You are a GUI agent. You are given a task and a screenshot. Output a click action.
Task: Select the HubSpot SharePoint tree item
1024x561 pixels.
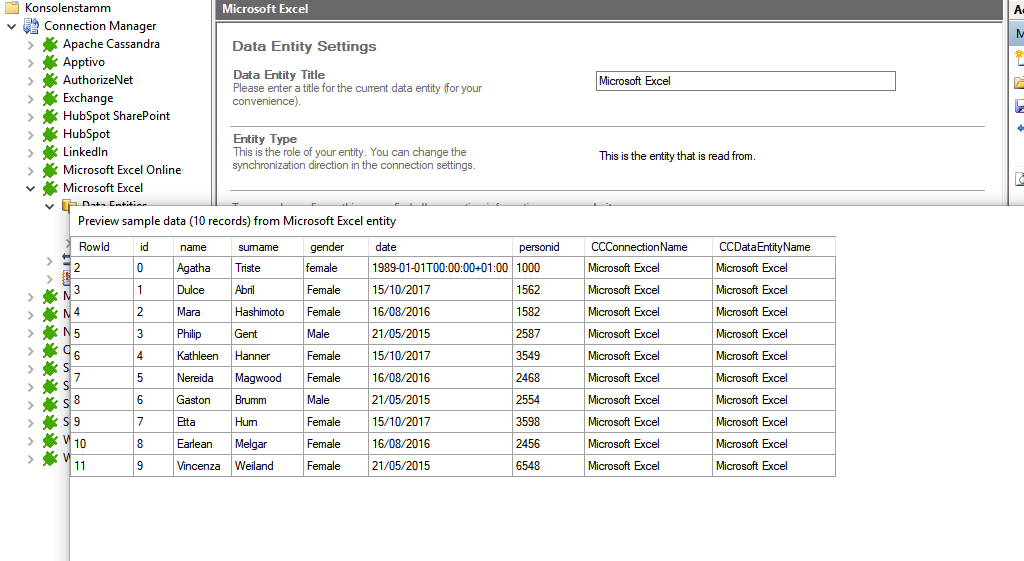point(116,116)
